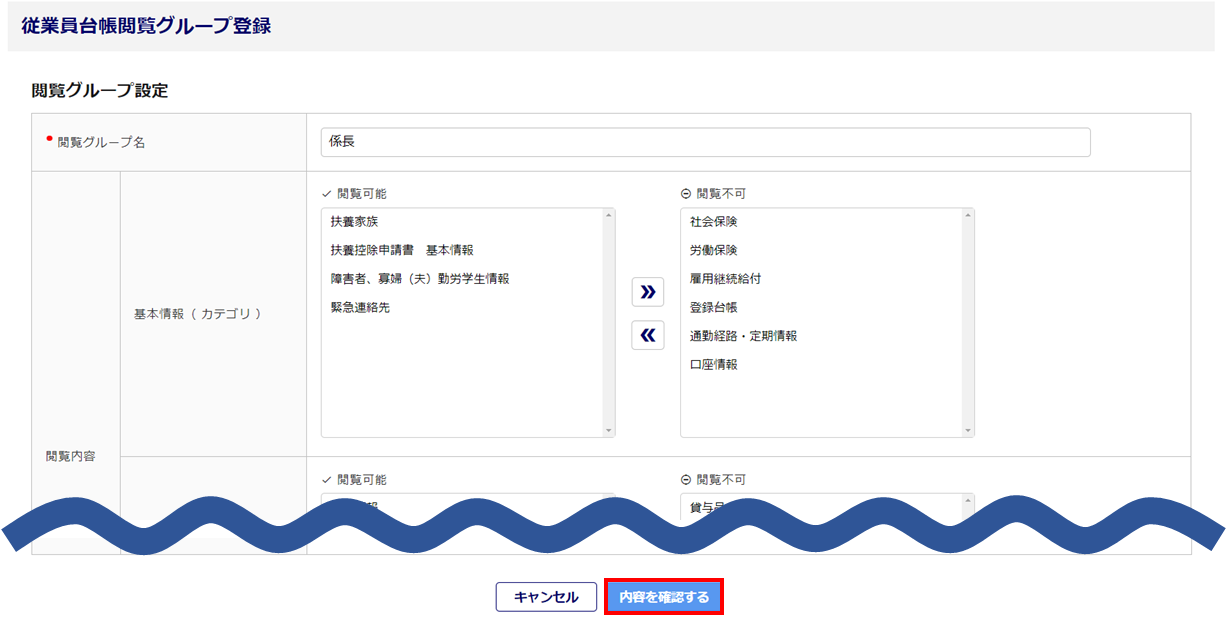The width and height of the screenshot is (1226, 630).
Task: Click 内容を確認する button
Action: (664, 597)
